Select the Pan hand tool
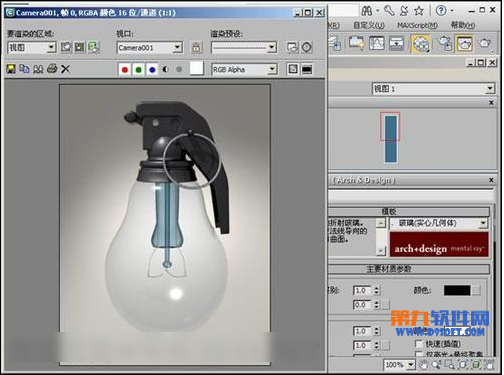504x375 pixels. pos(424,365)
